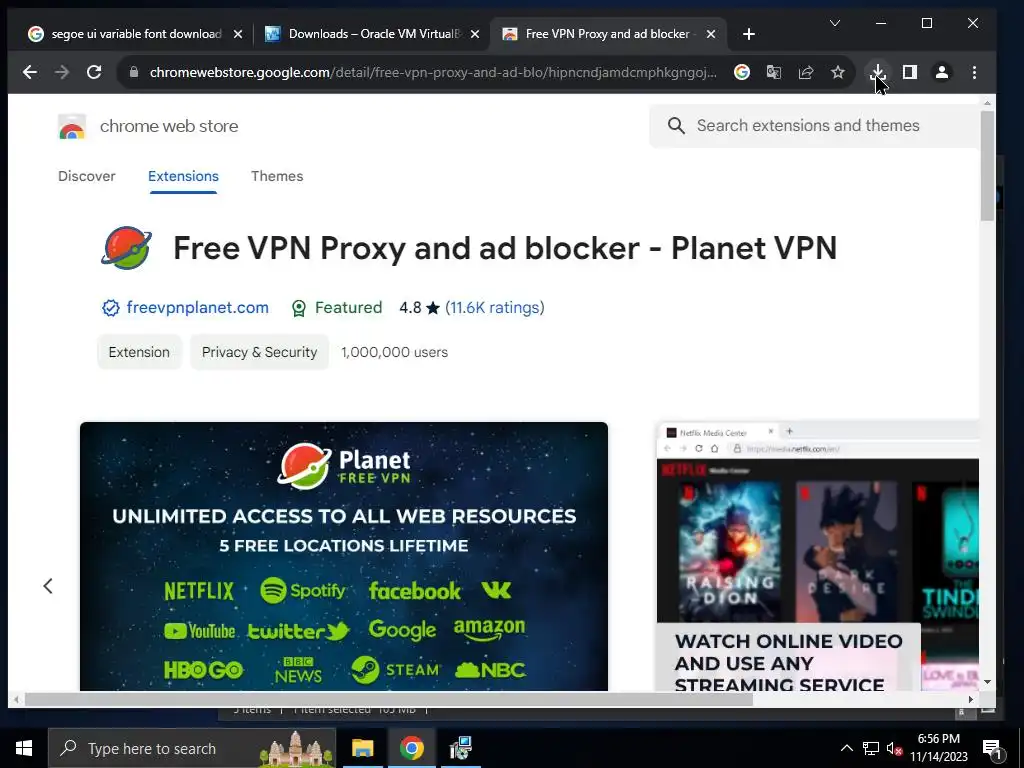Click the Chrome taskbar icon
This screenshot has width=1024, height=768.
pyautogui.click(x=411, y=748)
